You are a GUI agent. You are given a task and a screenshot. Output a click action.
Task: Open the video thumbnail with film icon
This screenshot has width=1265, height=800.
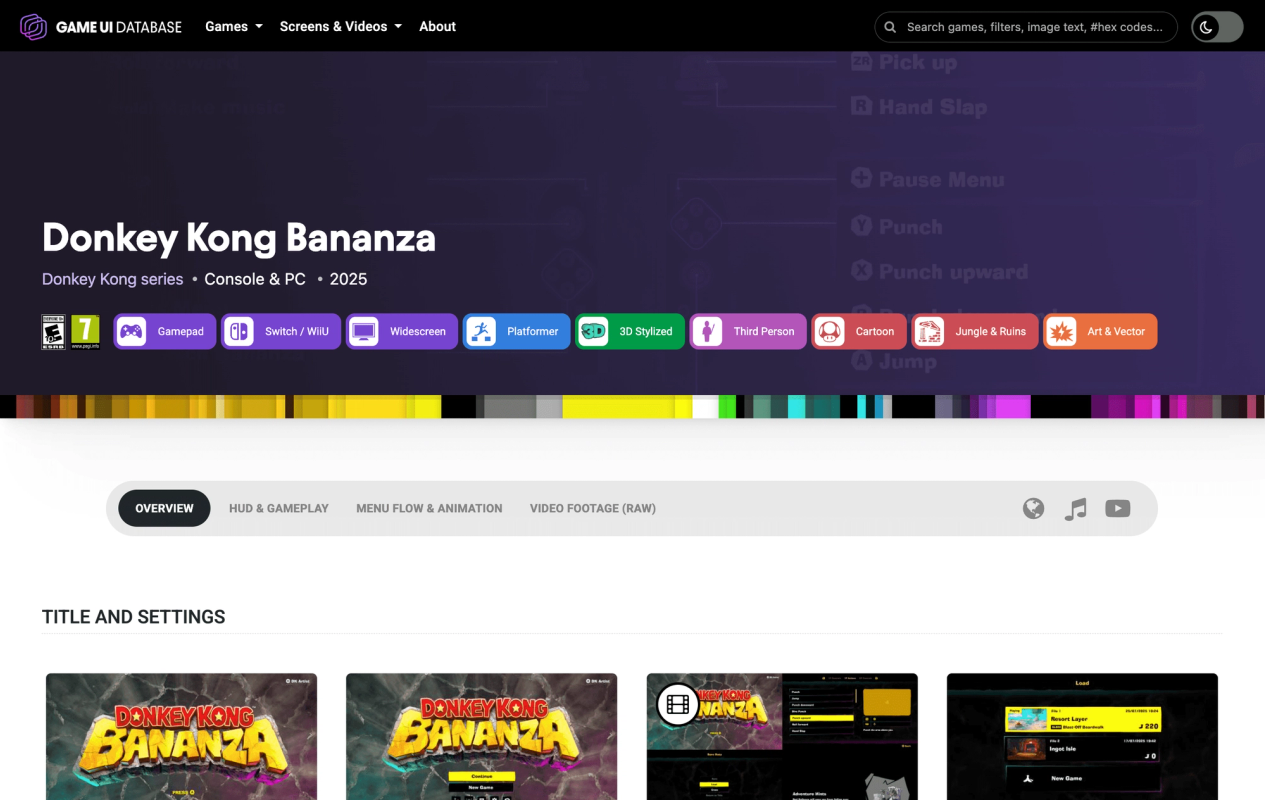click(x=782, y=737)
